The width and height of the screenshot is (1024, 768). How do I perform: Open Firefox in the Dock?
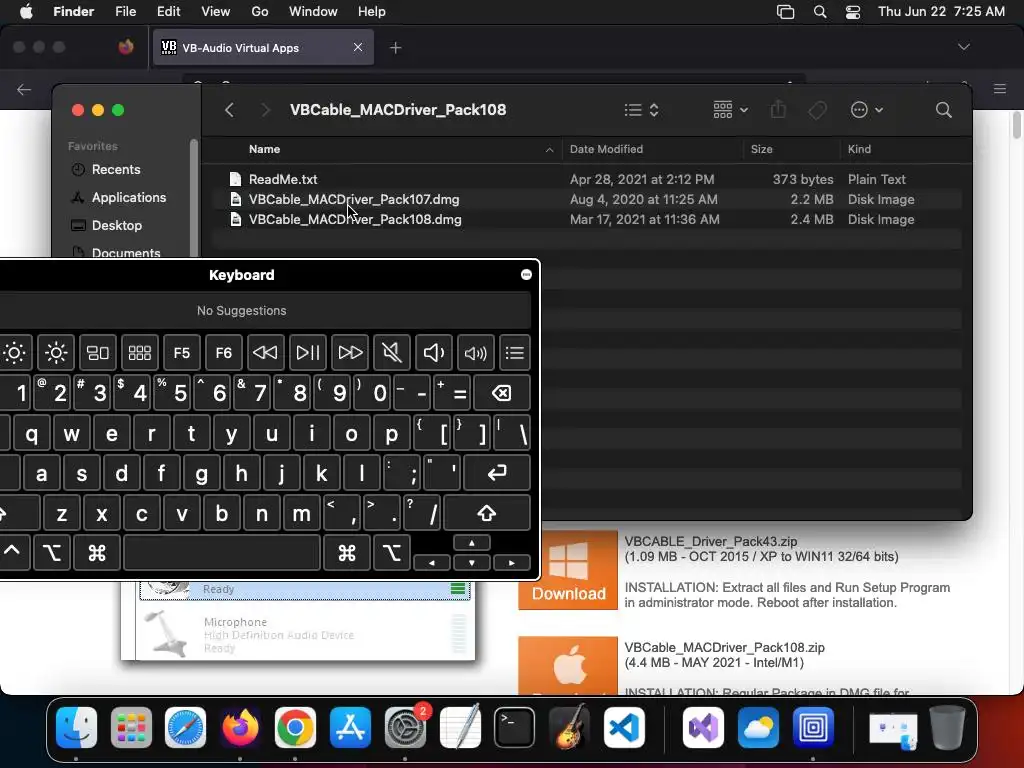point(240,727)
